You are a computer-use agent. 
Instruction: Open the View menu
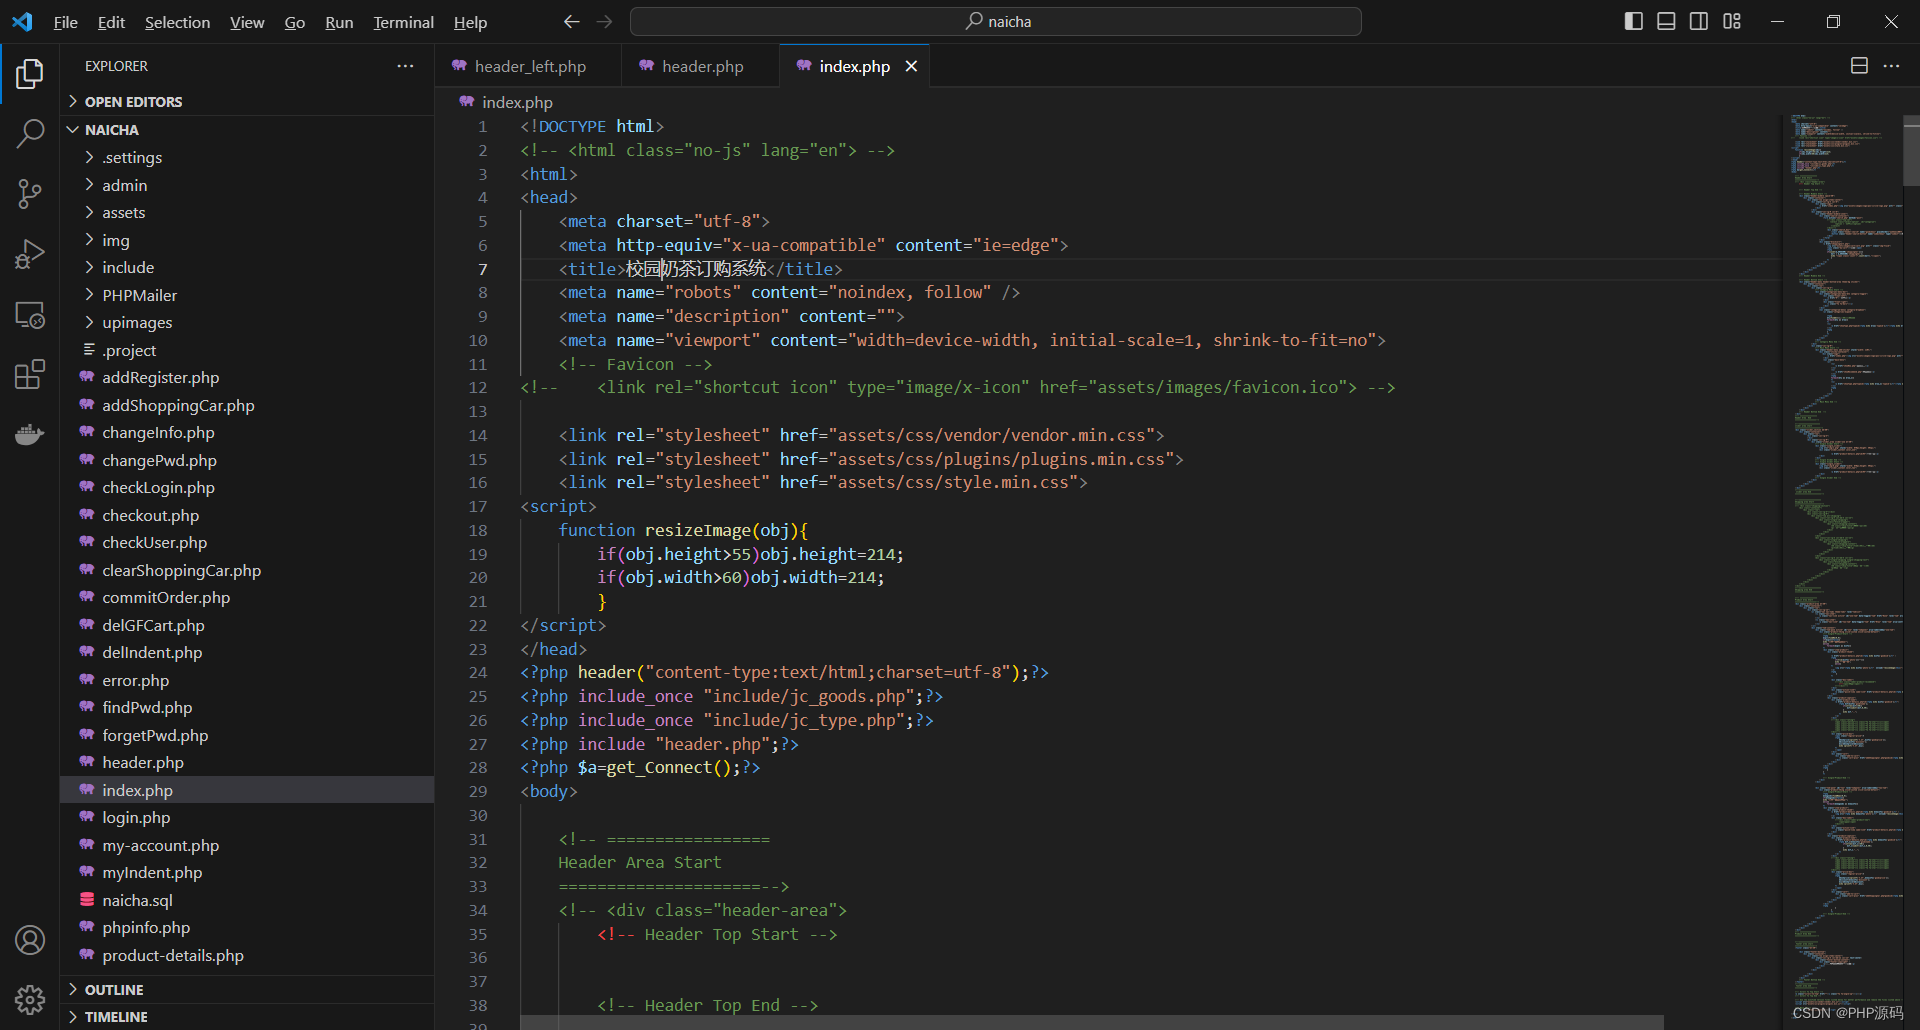click(247, 22)
